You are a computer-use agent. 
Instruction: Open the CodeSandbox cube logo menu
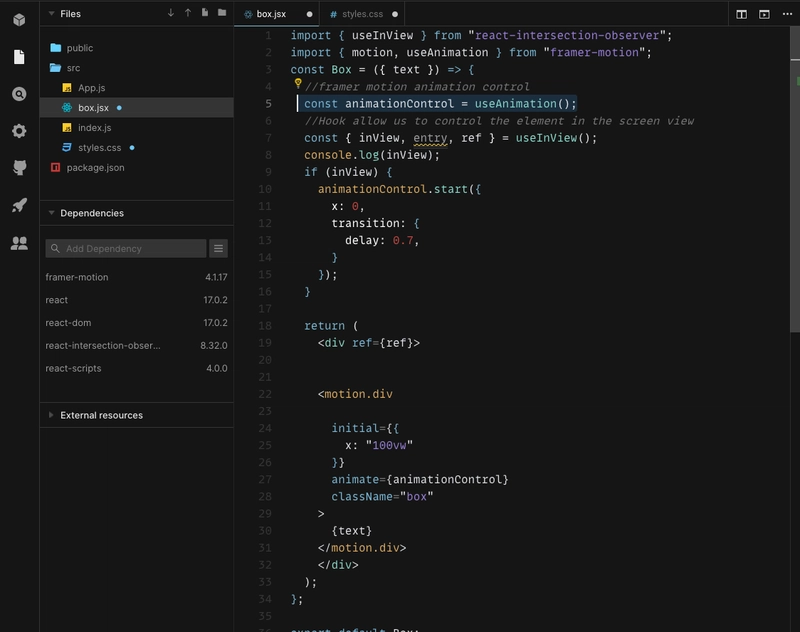tap(19, 19)
